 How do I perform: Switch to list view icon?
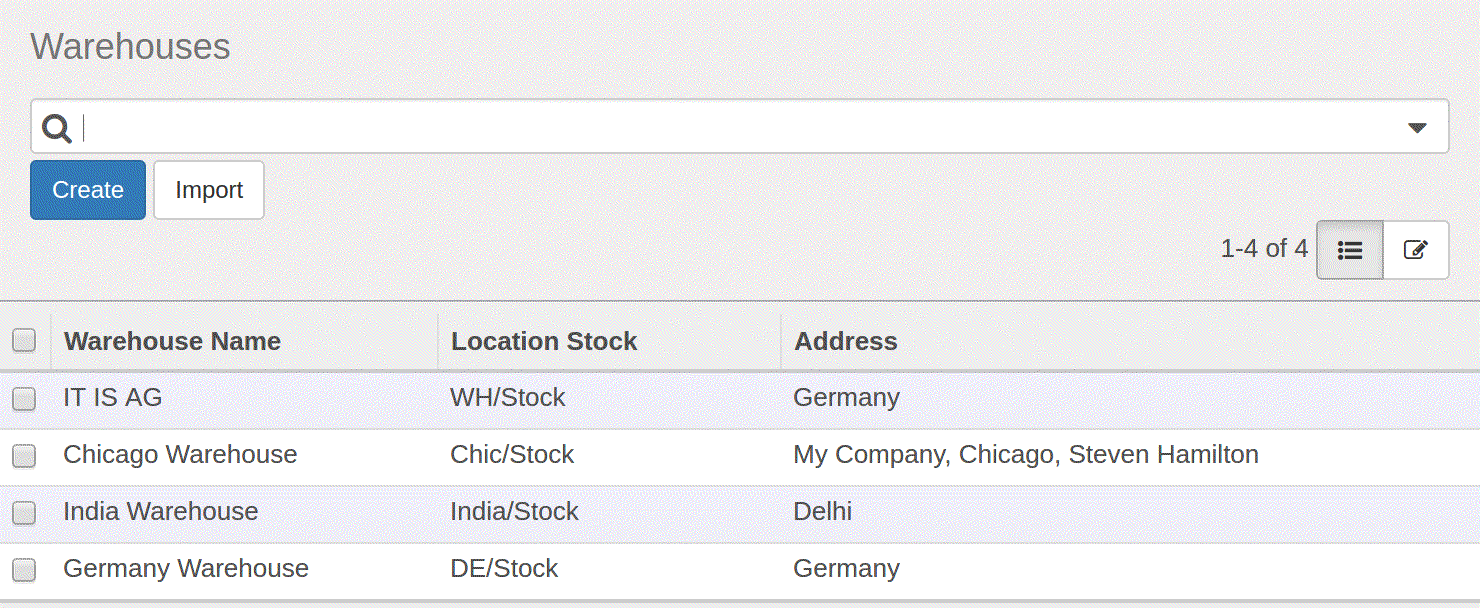1350,250
